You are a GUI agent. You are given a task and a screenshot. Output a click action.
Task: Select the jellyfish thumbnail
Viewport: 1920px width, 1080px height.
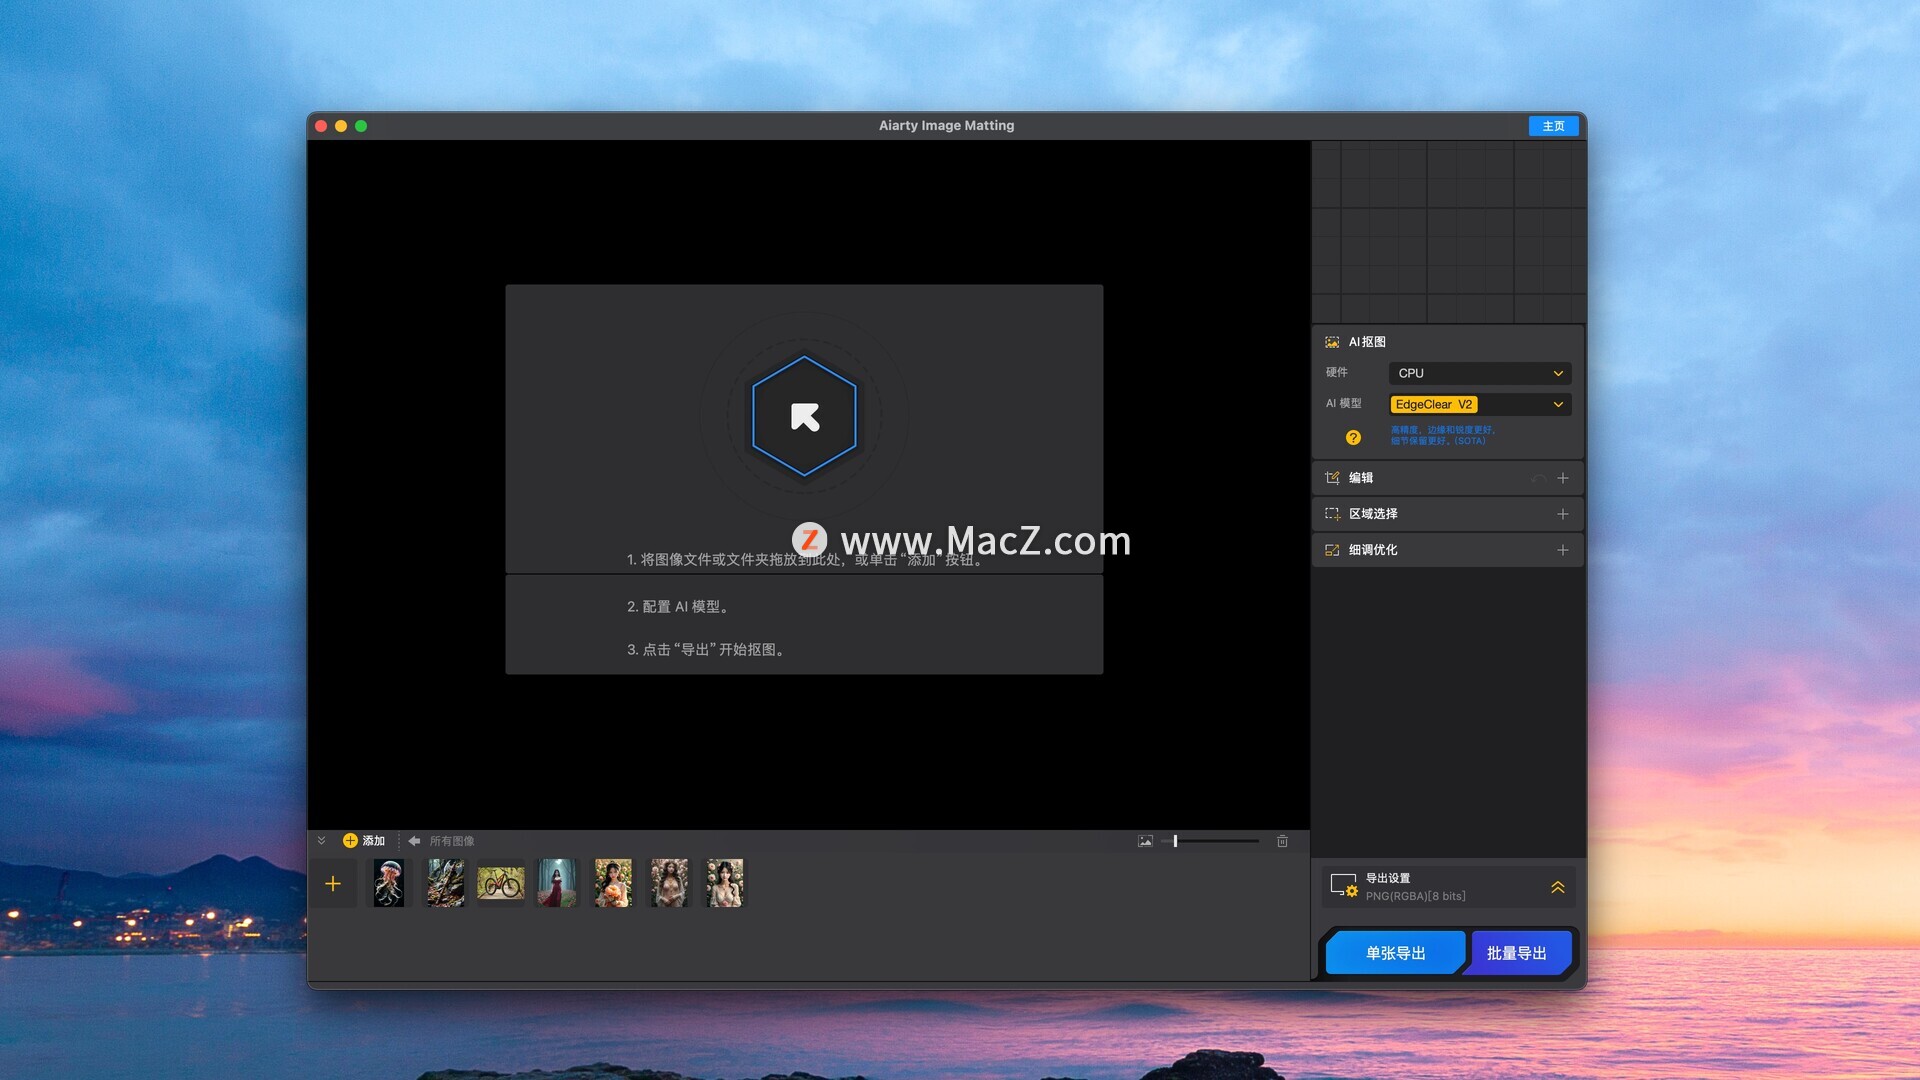click(389, 884)
